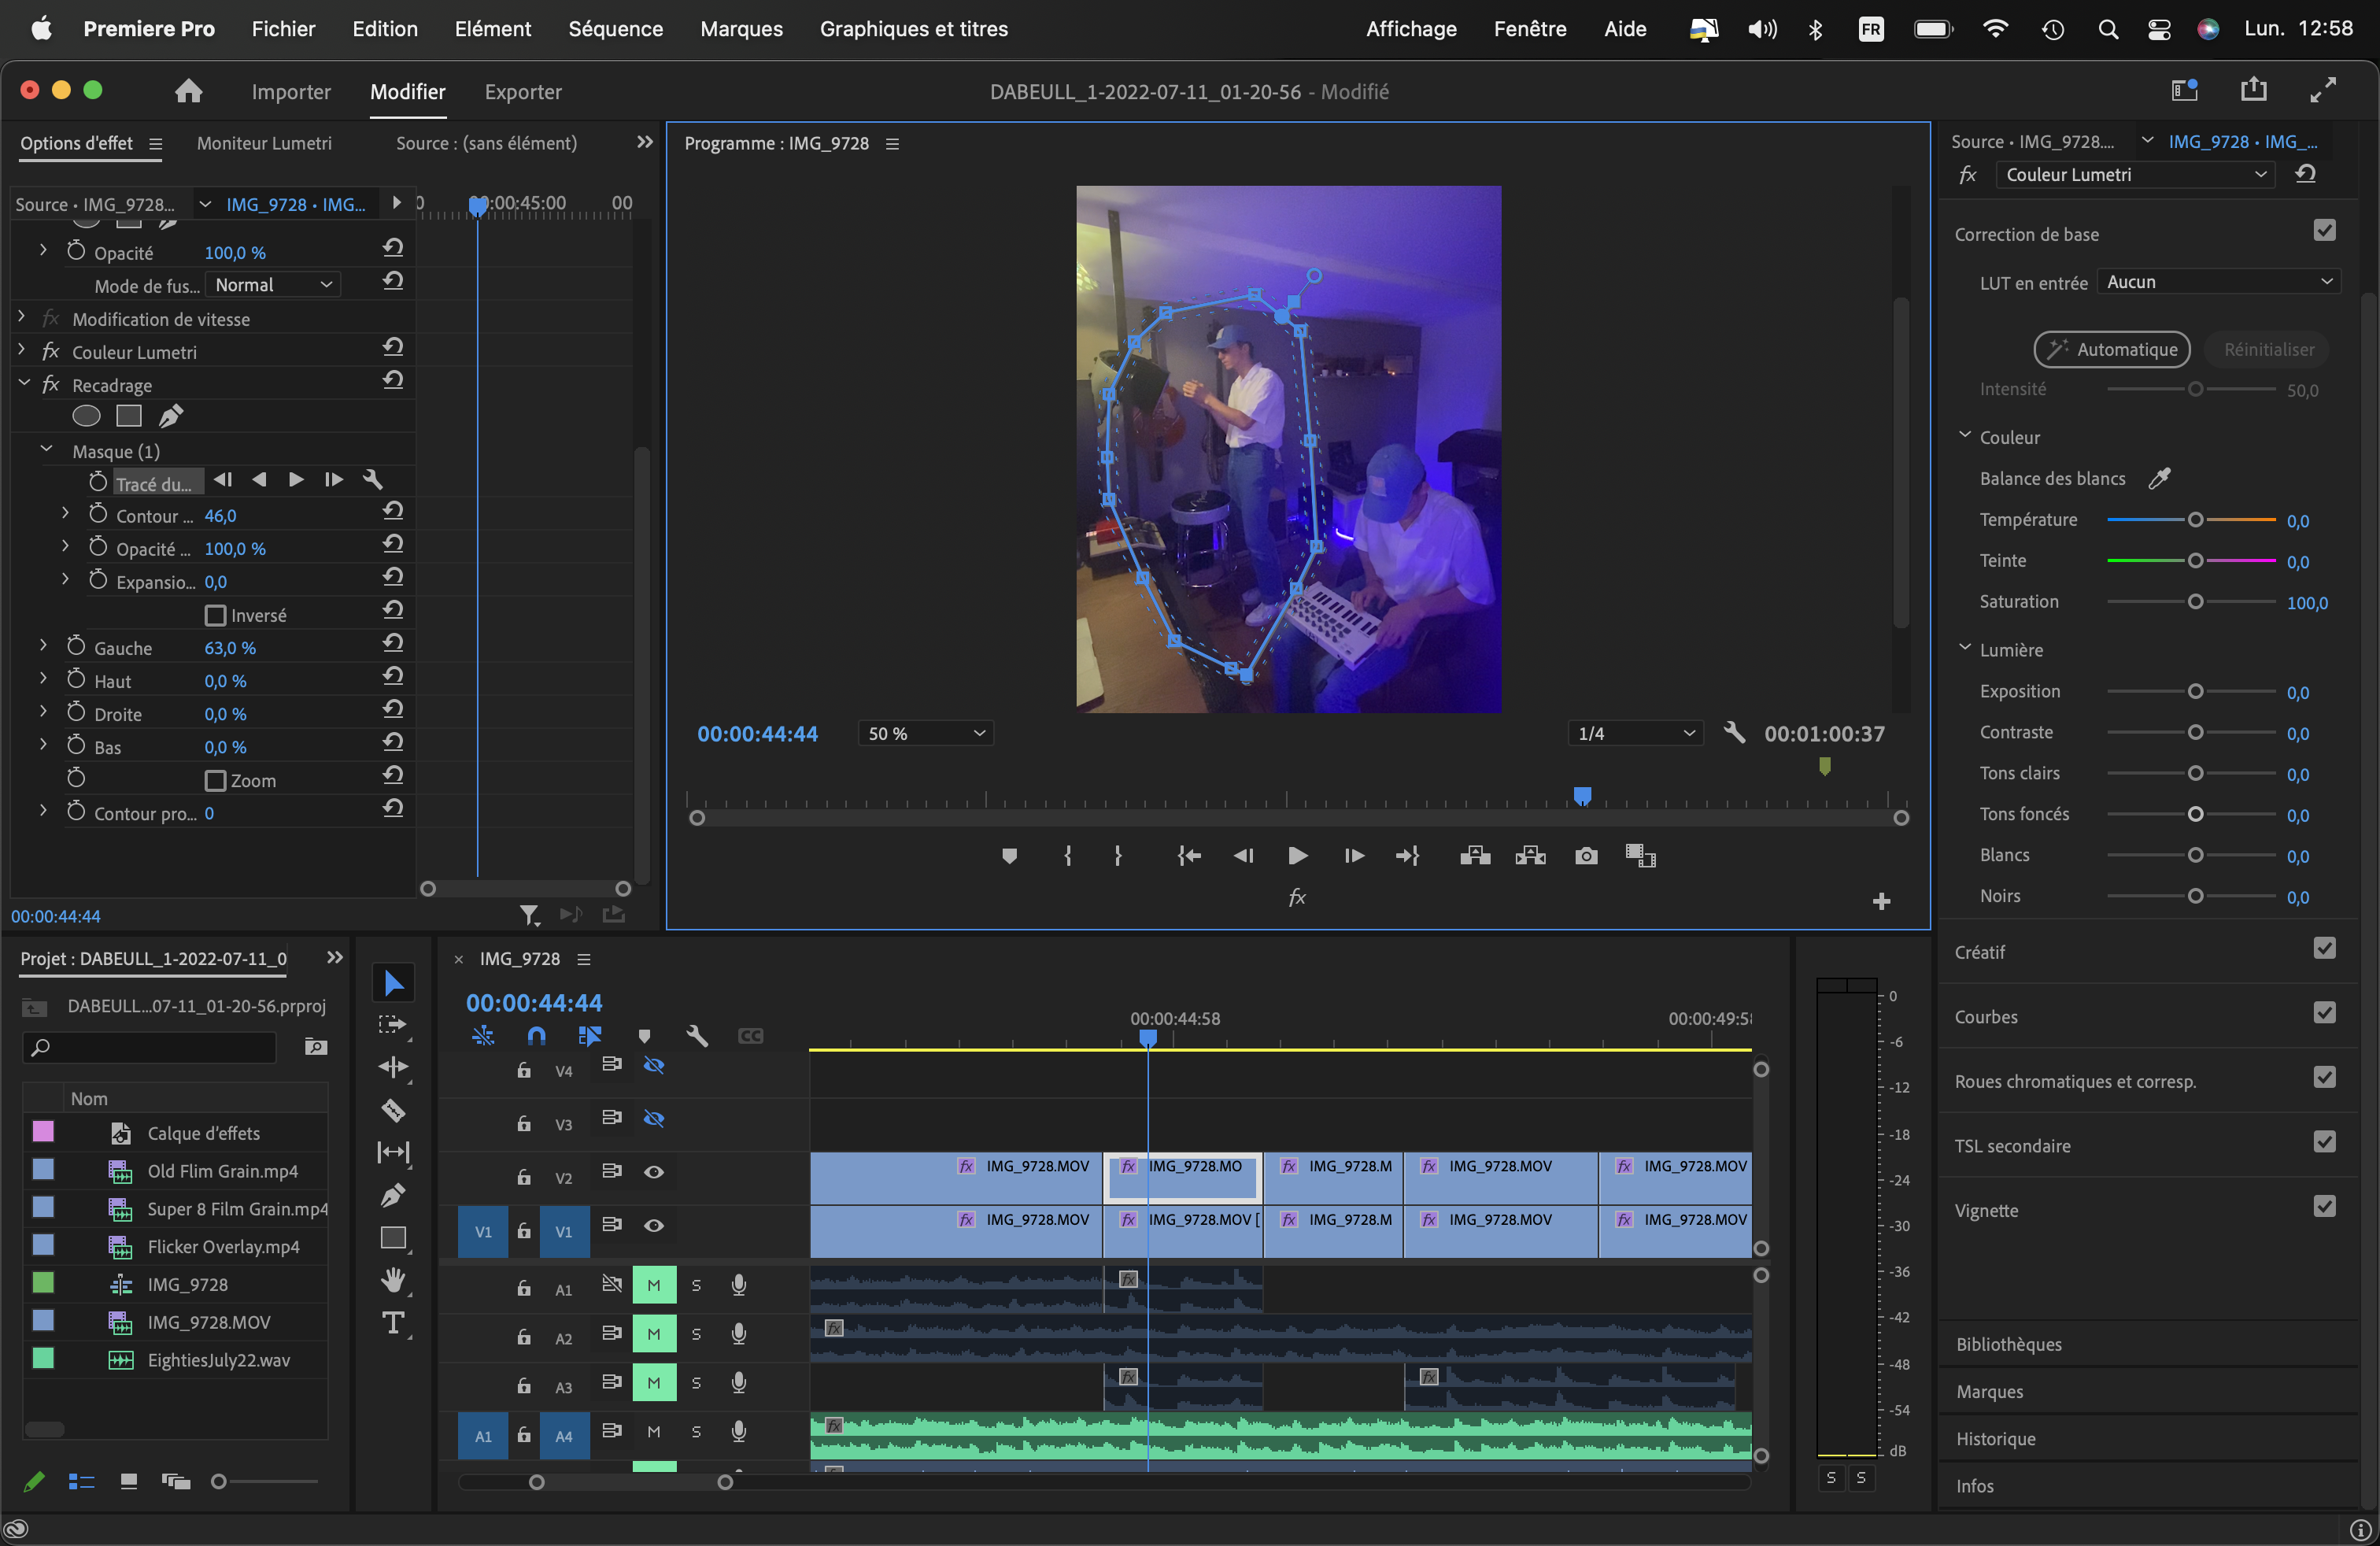Click the lift/extract button in playback controls
This screenshot has width=2380, height=1546.
(1471, 856)
